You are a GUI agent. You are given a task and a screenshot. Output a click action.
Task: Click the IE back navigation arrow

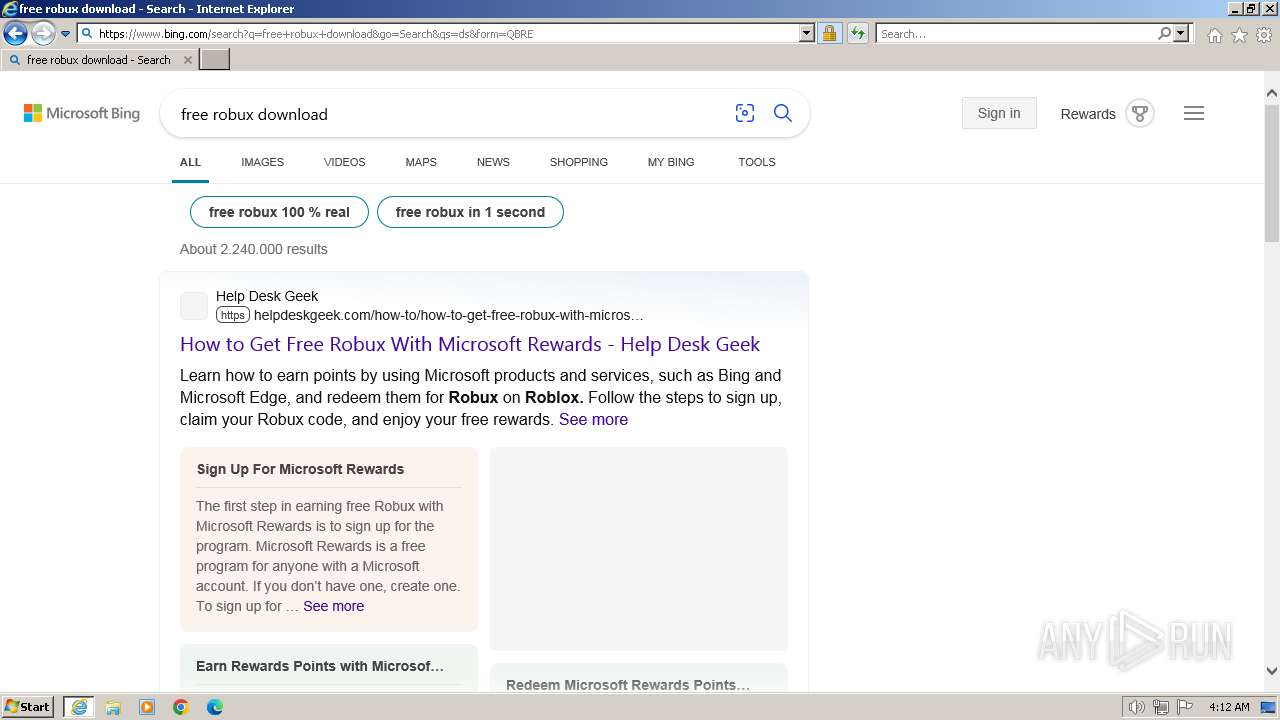(x=15, y=33)
